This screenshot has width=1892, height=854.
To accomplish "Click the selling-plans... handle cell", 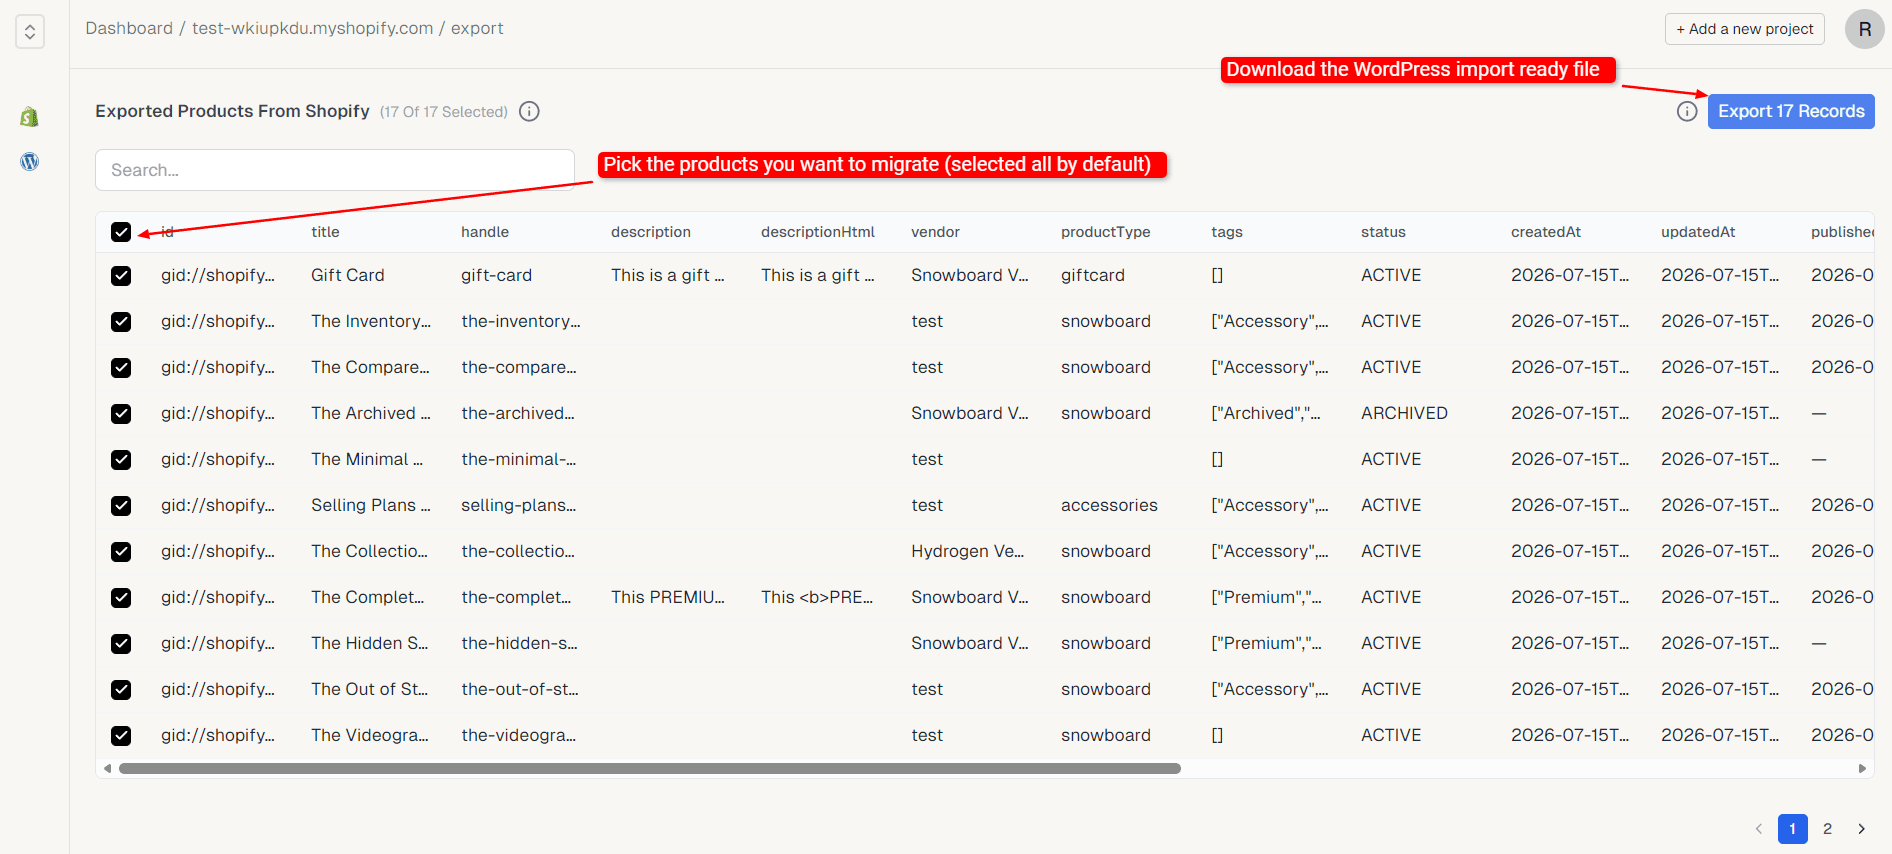I will coord(519,505).
